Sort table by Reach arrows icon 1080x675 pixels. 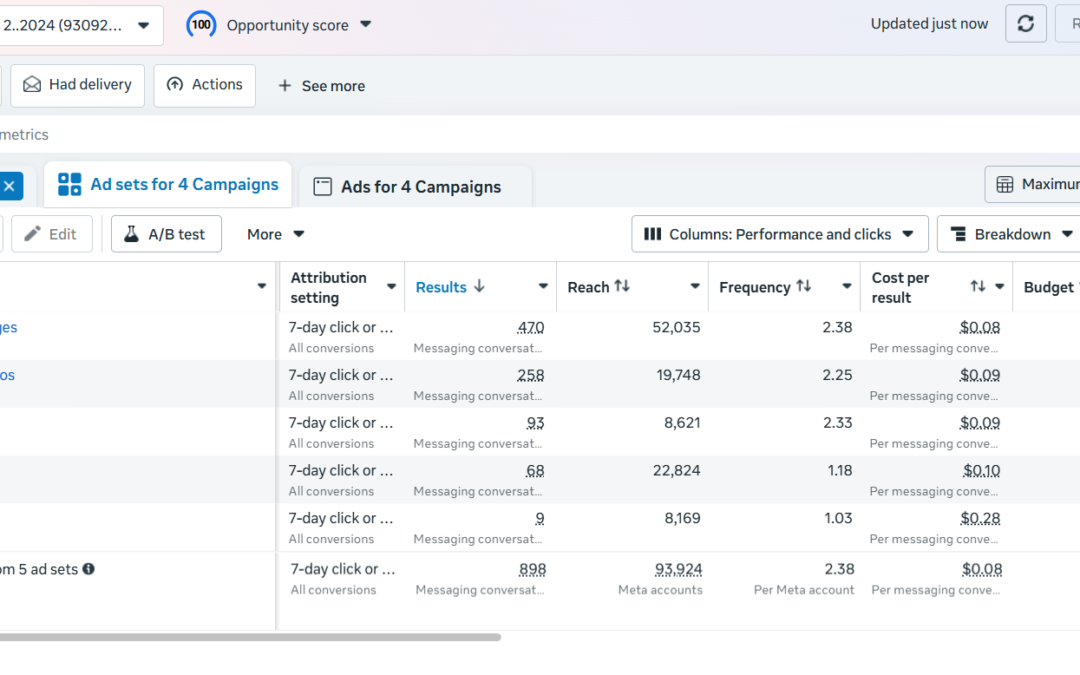tap(622, 286)
